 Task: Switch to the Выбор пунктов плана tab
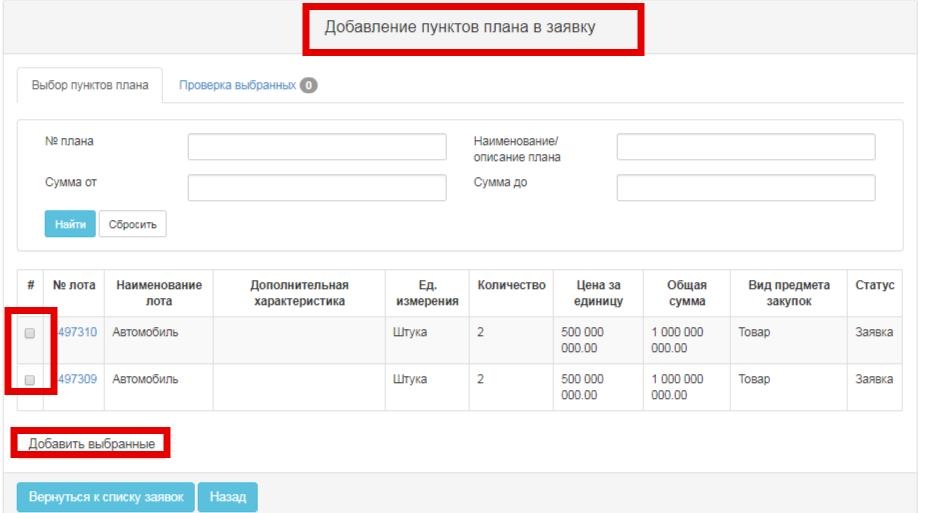[90, 86]
